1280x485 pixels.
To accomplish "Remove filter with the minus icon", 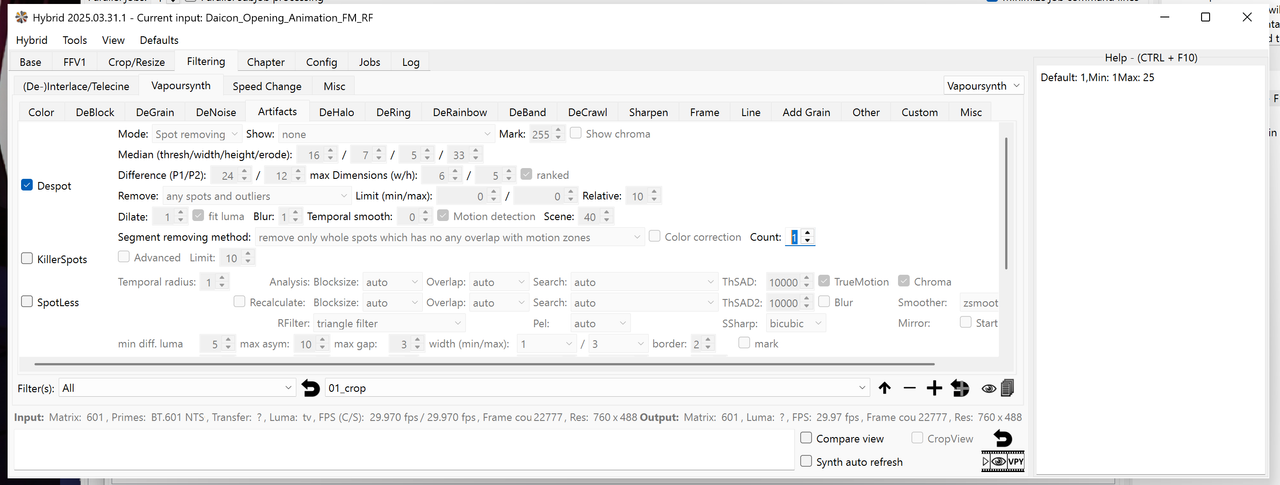I will coord(909,388).
